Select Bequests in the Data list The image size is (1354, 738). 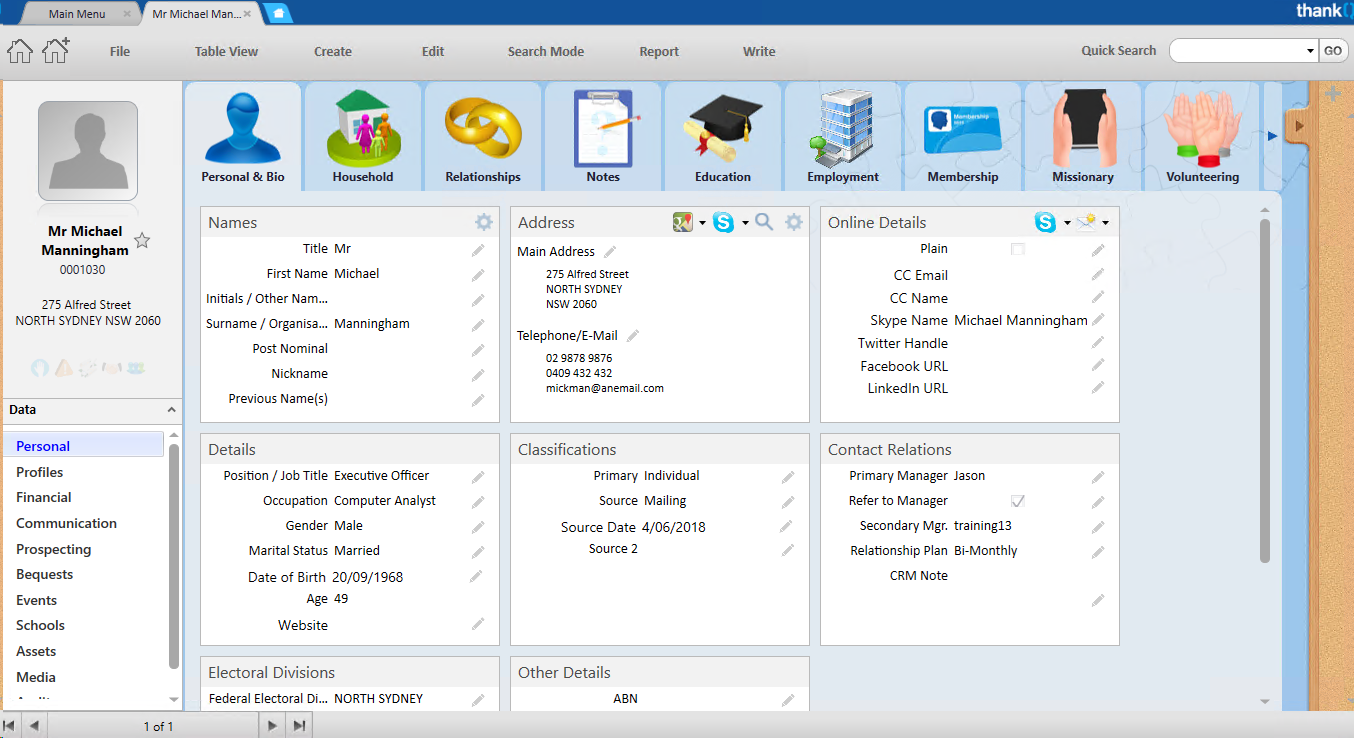point(45,574)
